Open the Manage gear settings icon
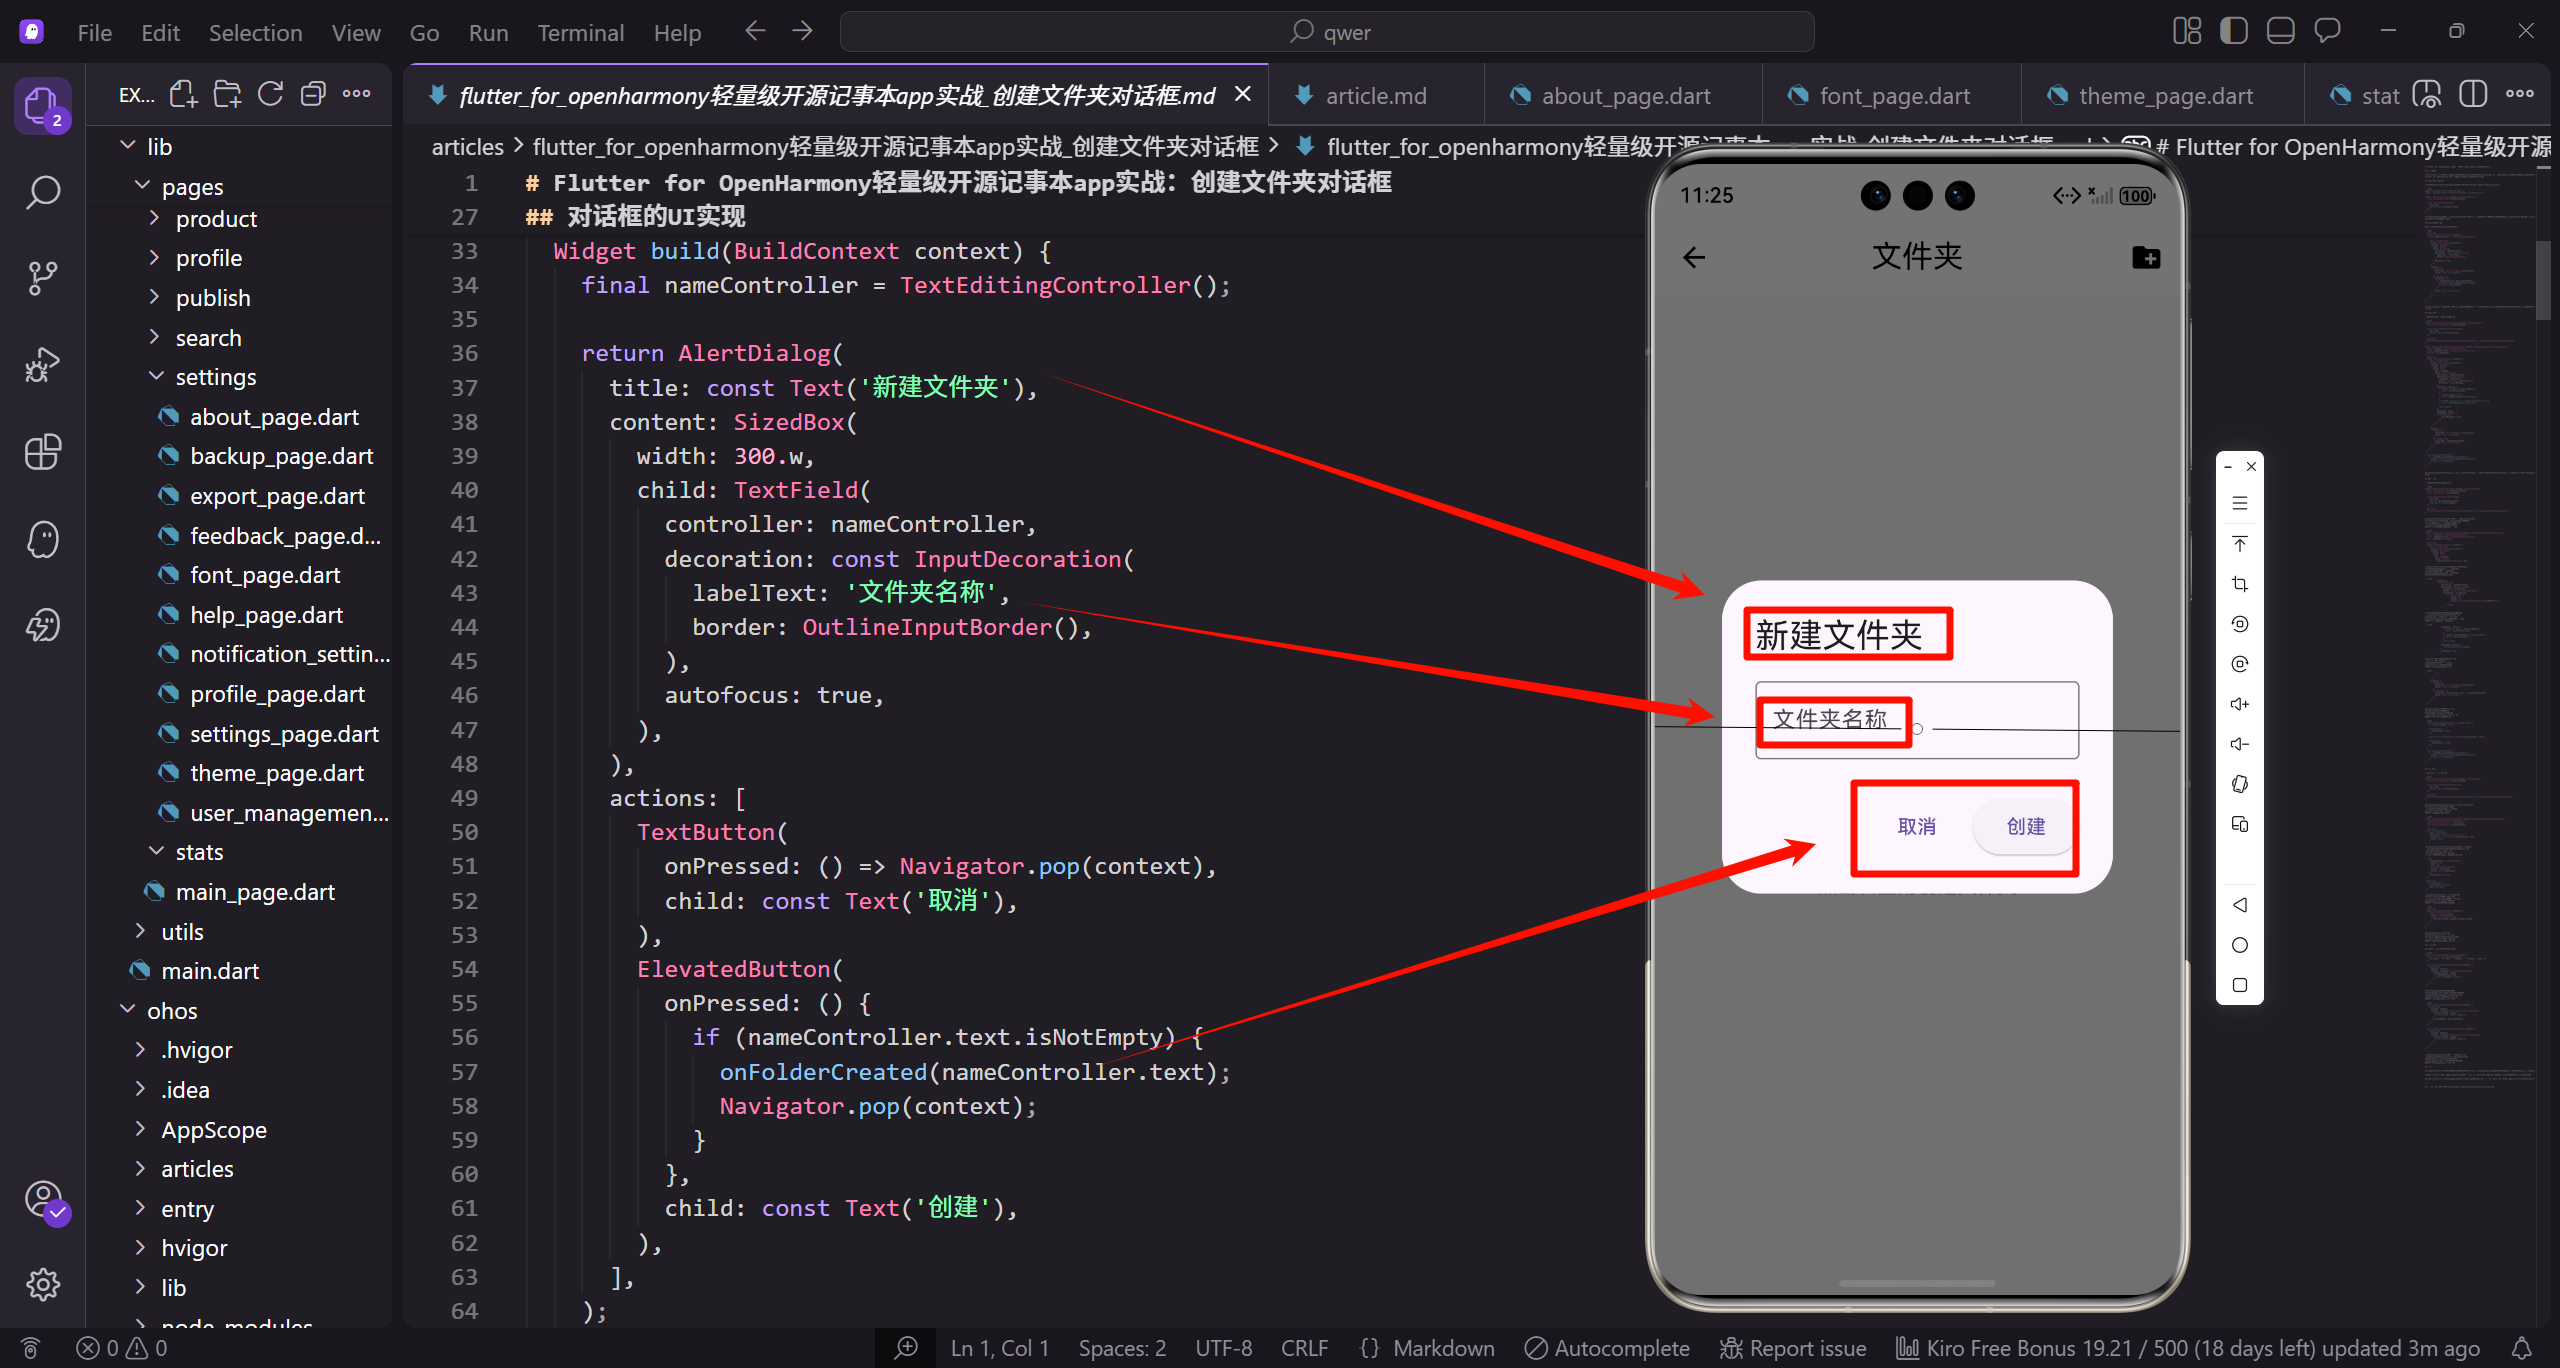 [x=42, y=1284]
